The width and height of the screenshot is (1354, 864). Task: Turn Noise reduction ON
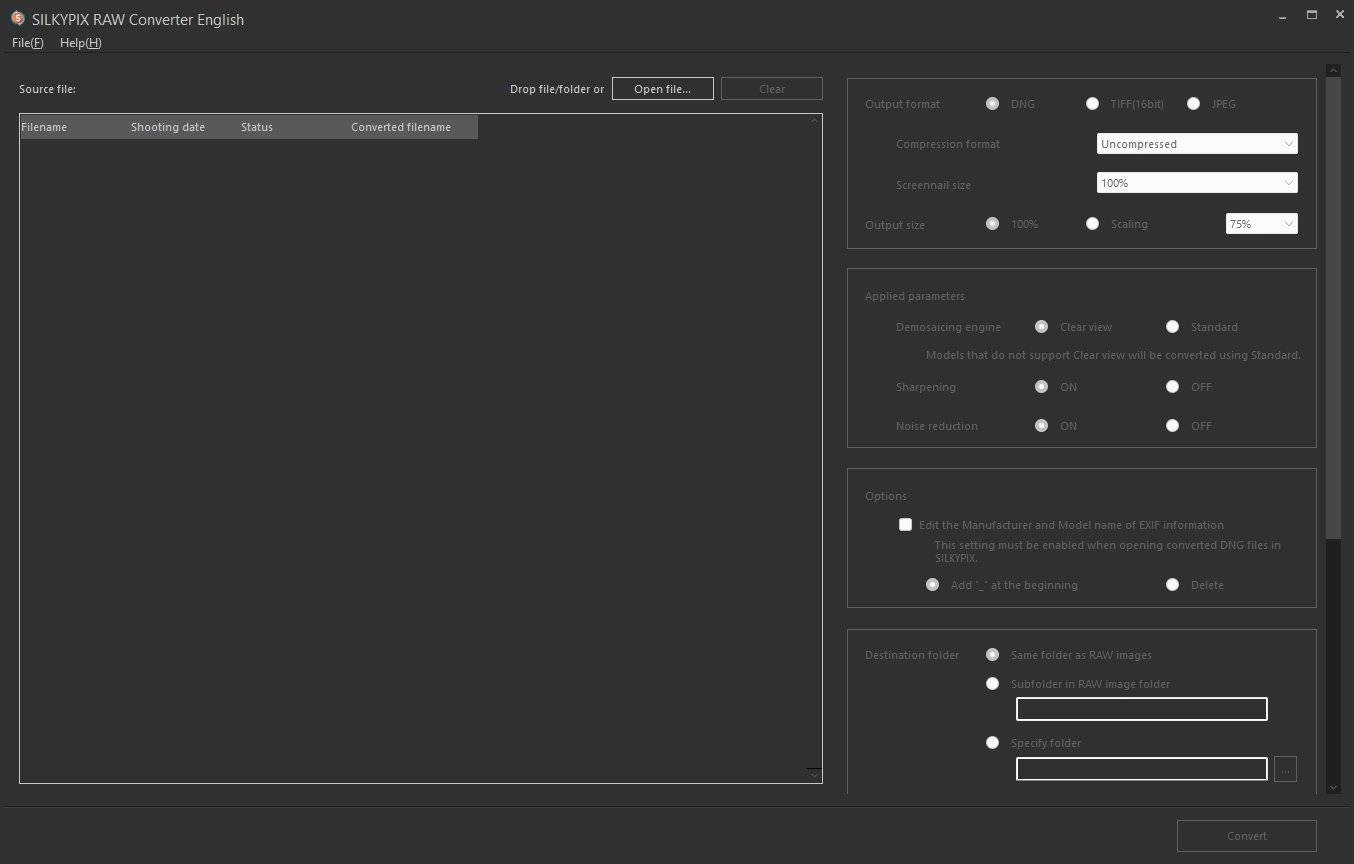click(1041, 426)
